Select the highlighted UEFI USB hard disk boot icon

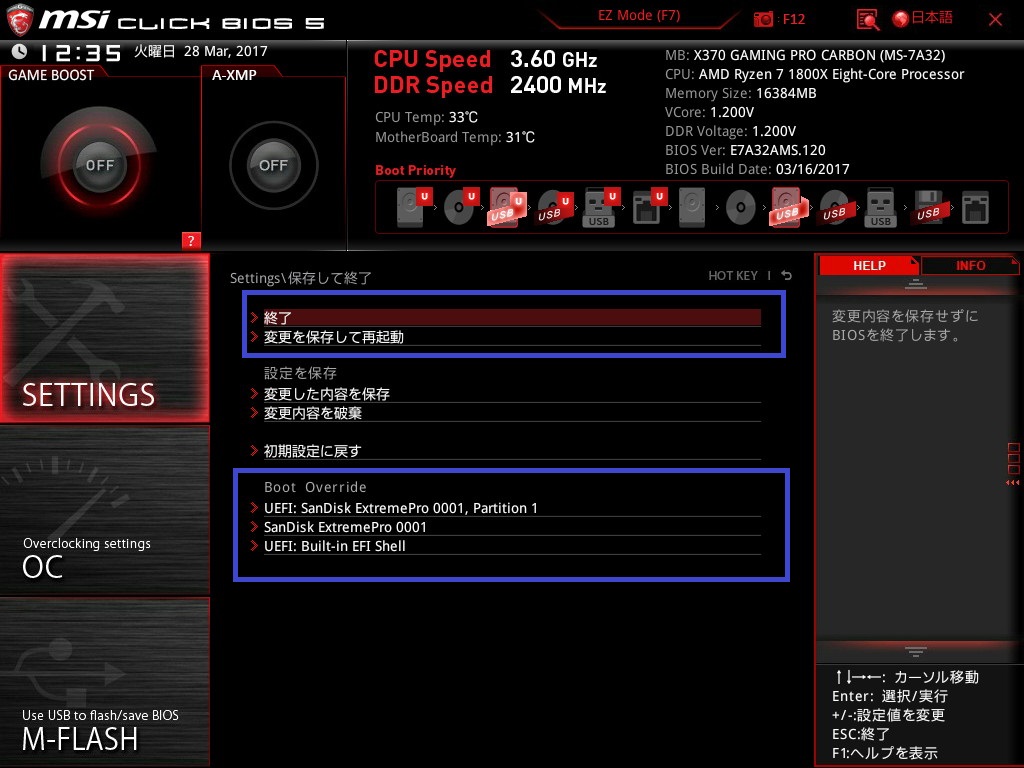coord(507,207)
